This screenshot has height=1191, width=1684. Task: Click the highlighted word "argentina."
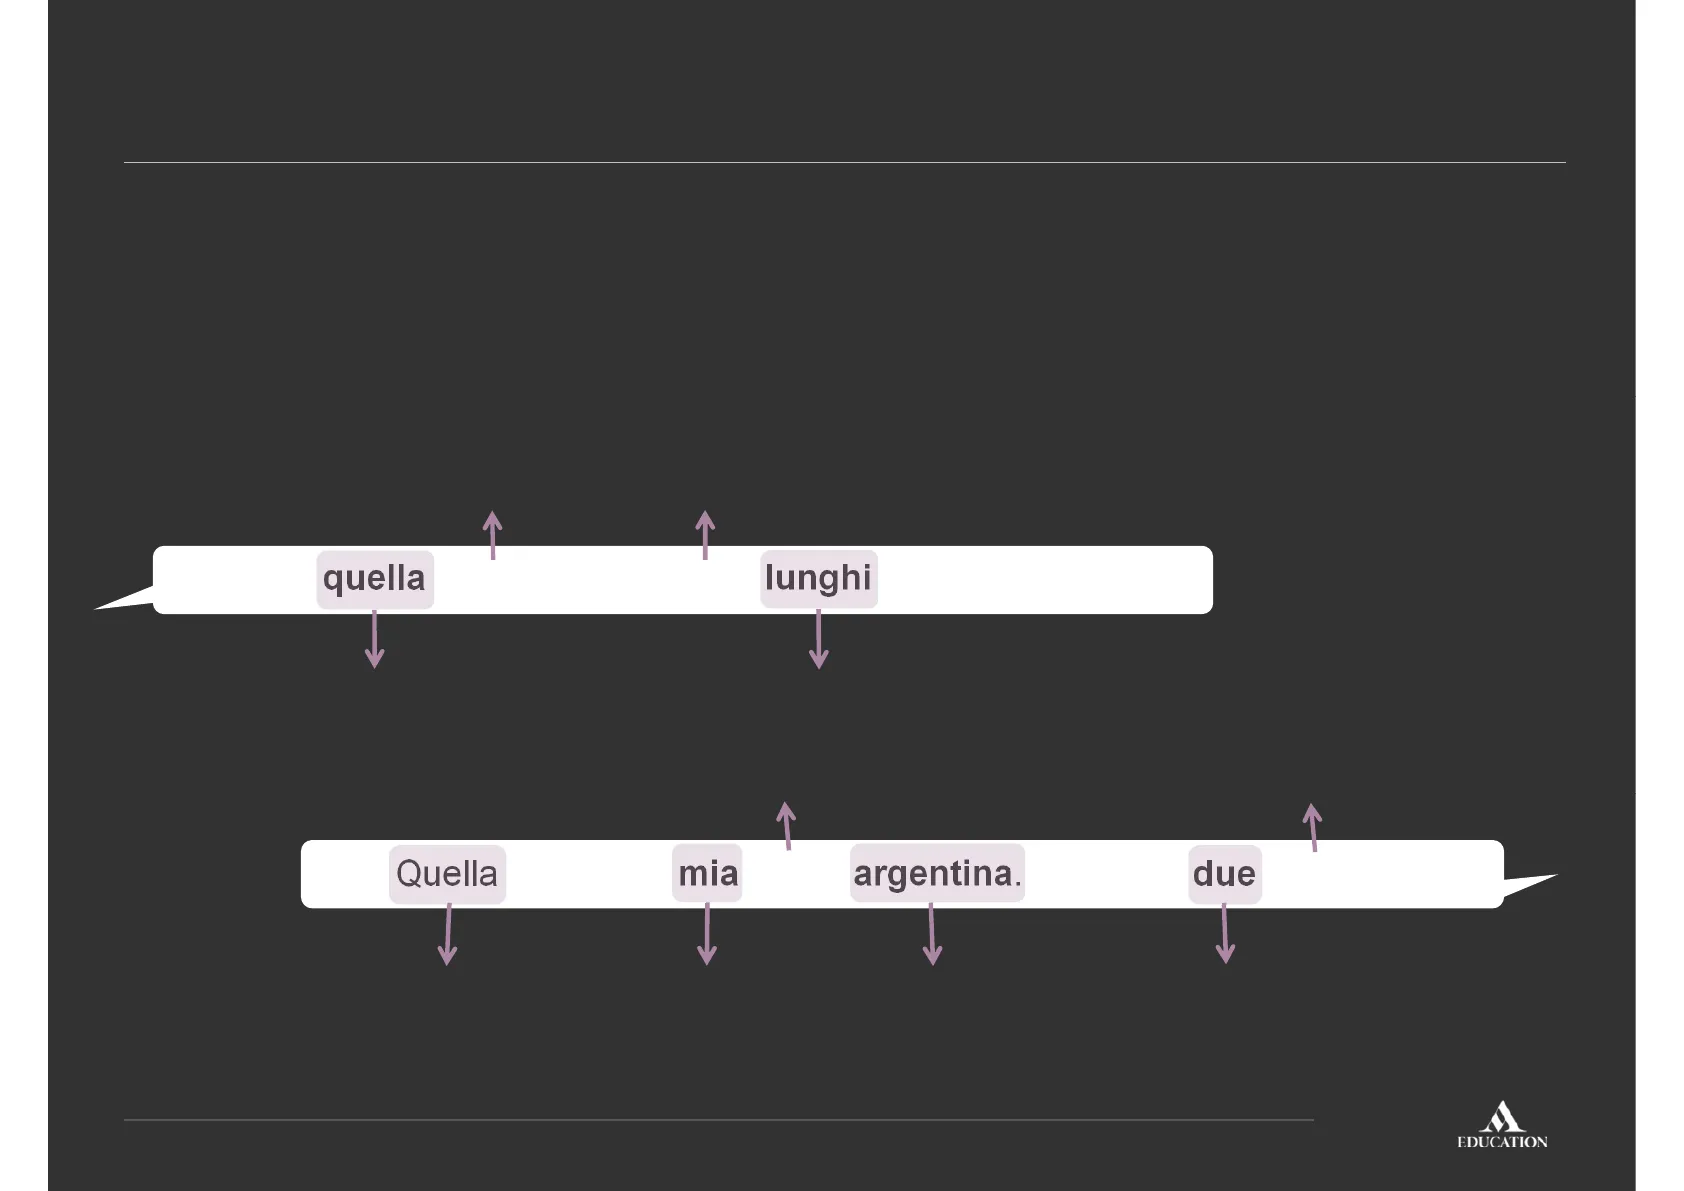[x=937, y=874]
